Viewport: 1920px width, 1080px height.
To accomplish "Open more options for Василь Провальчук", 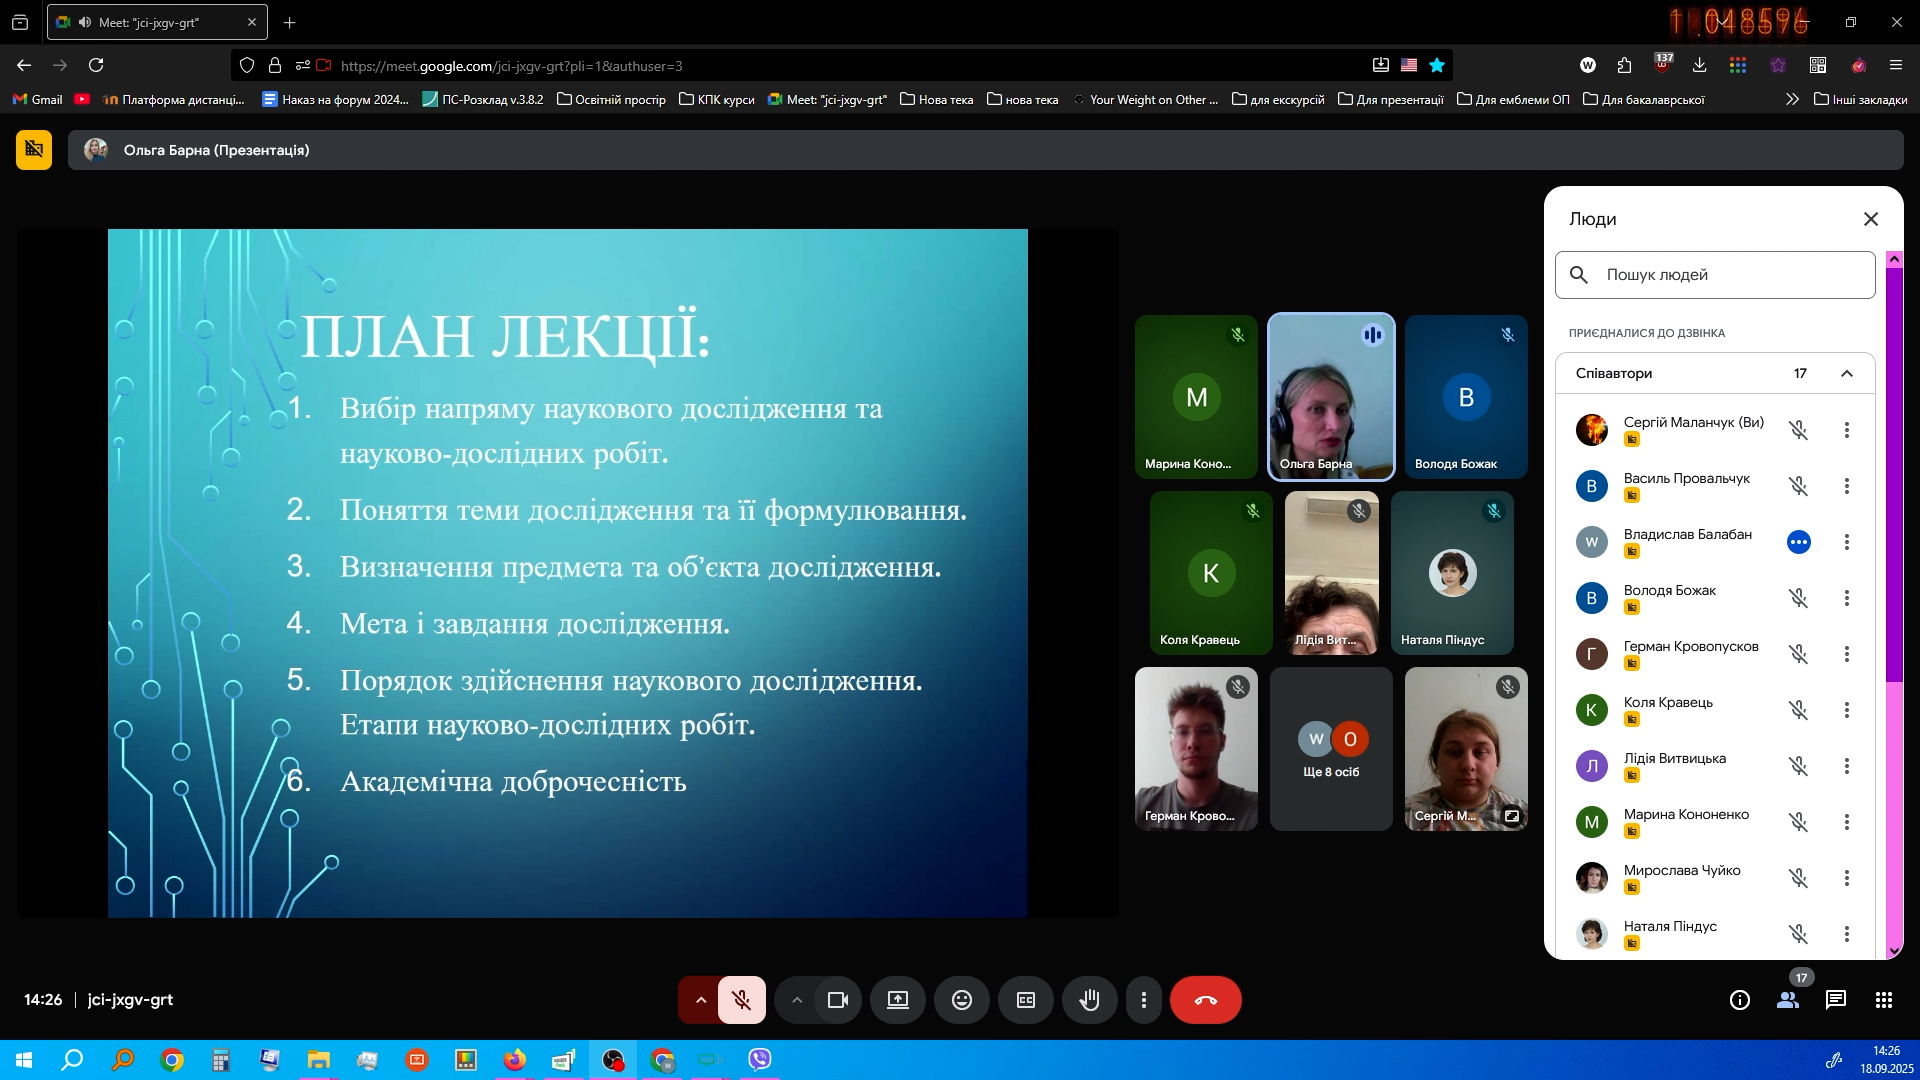I will 1846,486.
